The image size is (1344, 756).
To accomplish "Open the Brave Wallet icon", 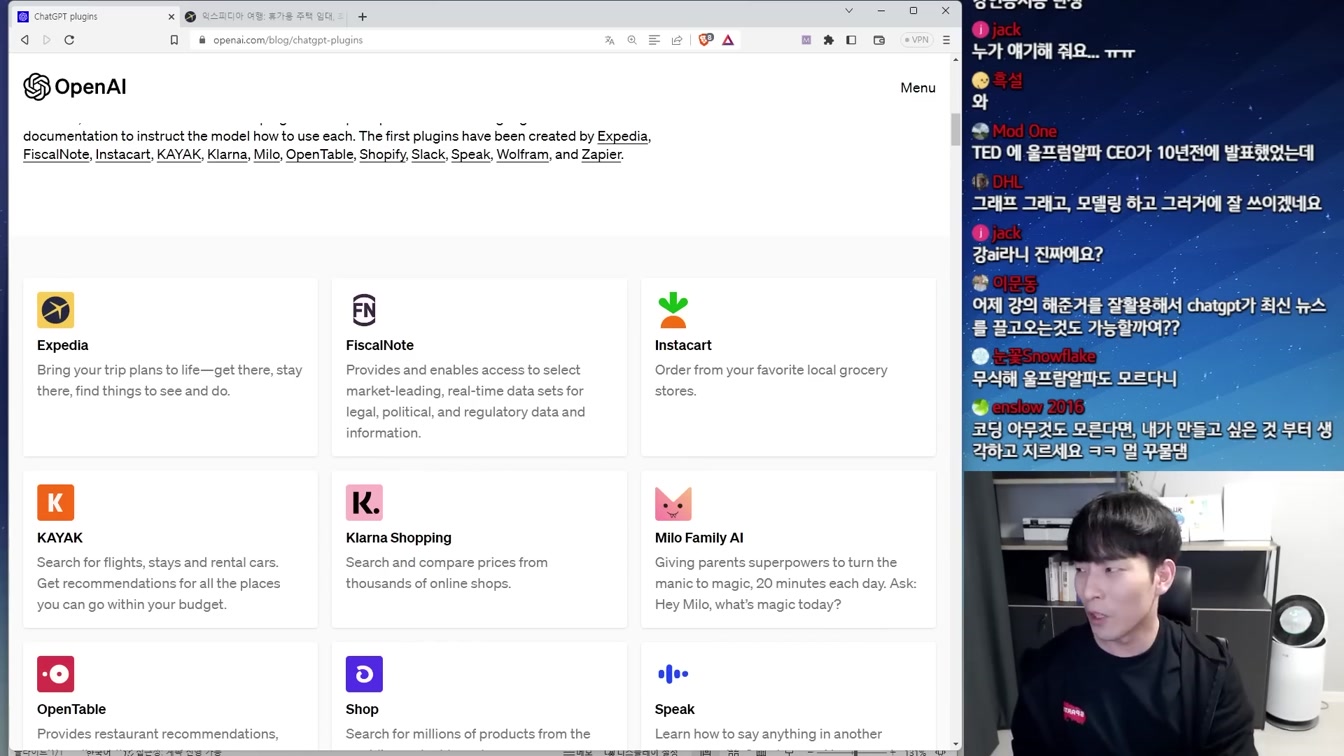I will click(879, 40).
